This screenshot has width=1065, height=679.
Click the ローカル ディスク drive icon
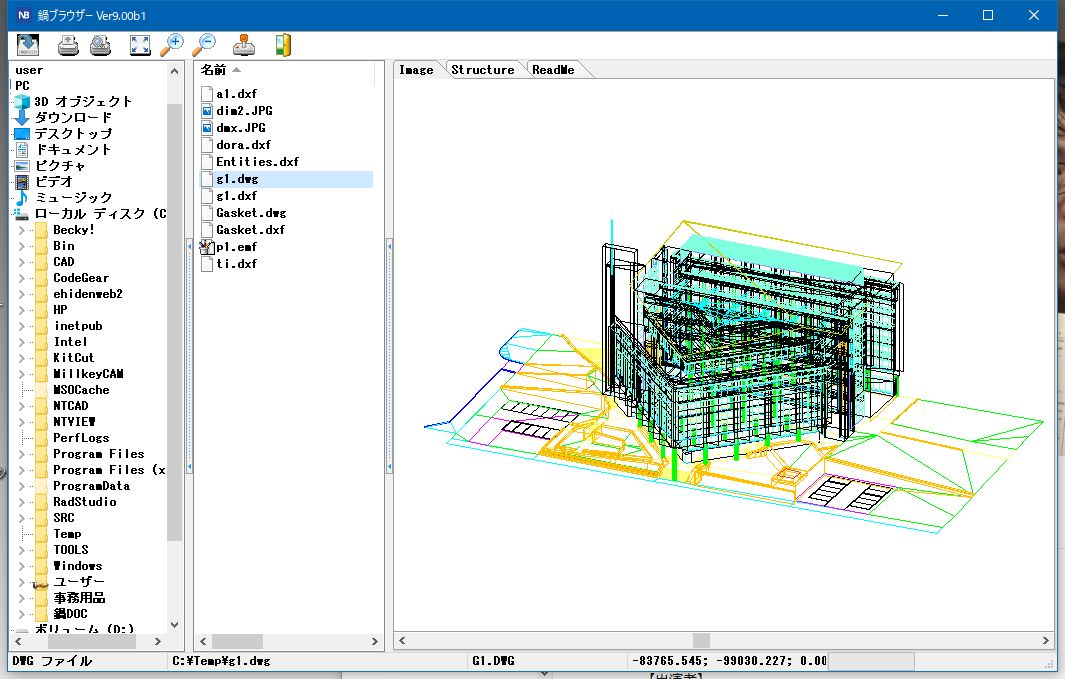[x=22, y=214]
